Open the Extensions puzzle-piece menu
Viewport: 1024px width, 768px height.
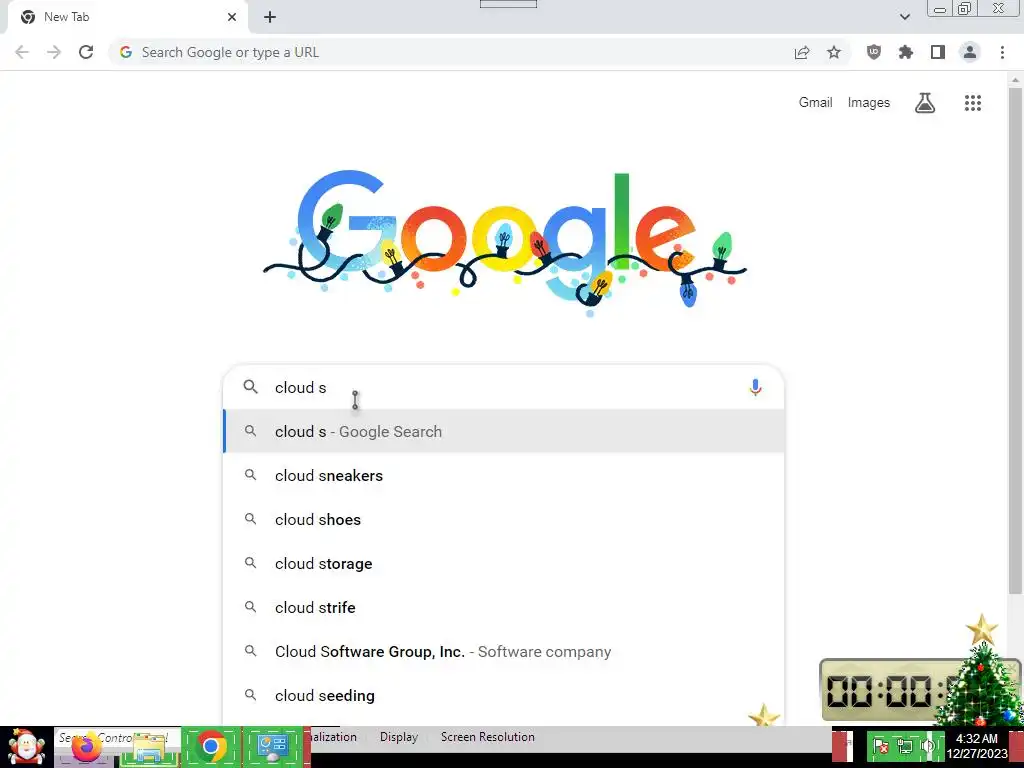(906, 52)
